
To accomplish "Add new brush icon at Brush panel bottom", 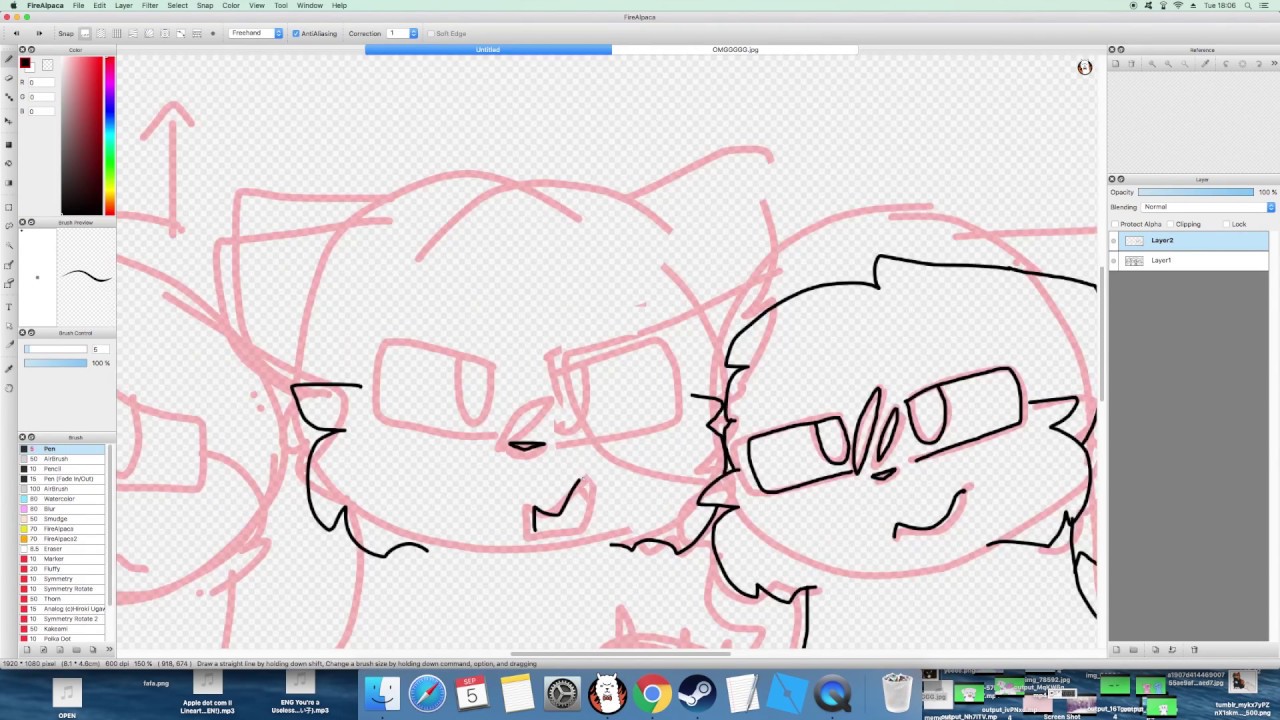I will click(x=27, y=650).
